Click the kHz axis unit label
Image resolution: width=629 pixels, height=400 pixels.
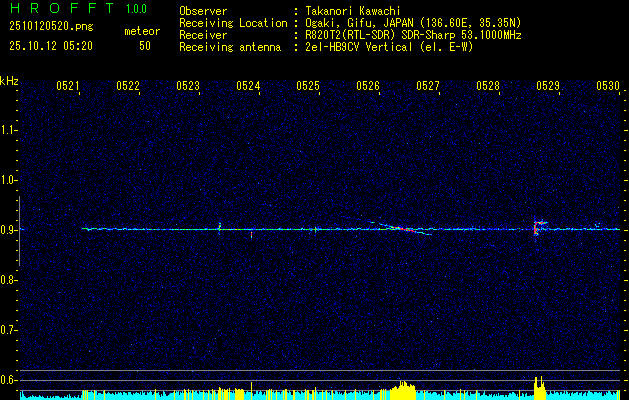(9, 81)
